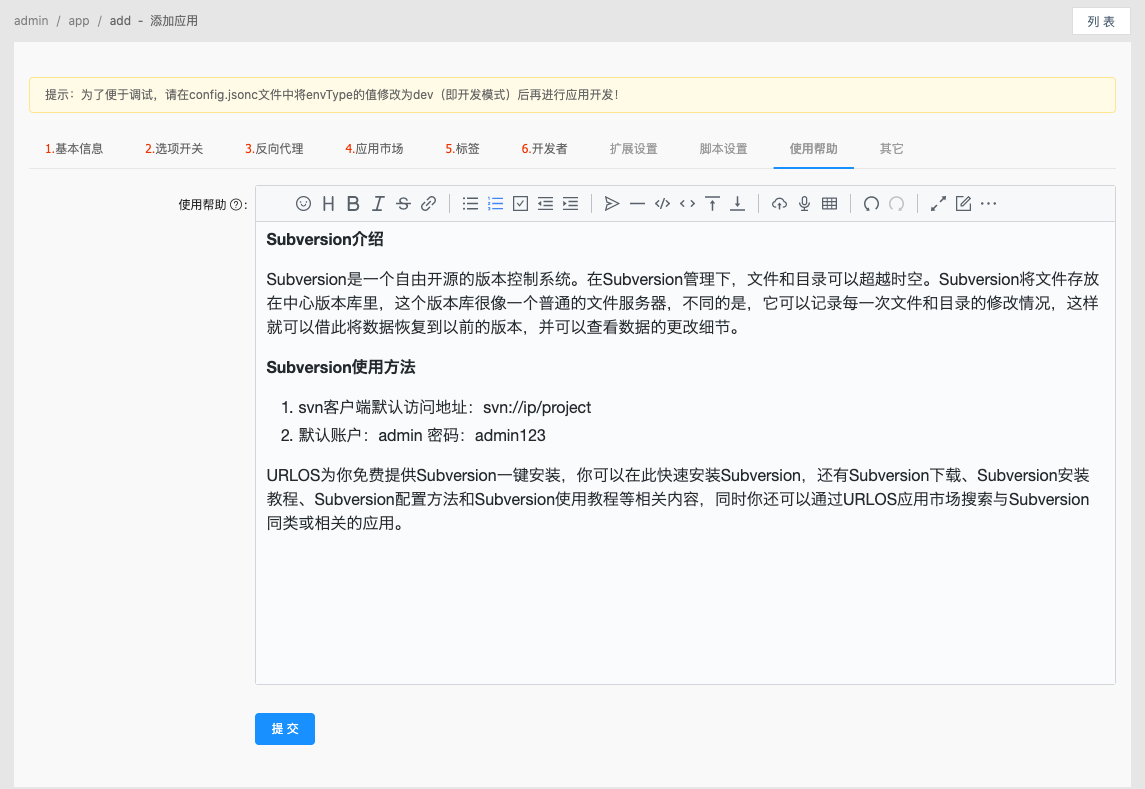1145x789 pixels.
Task: Open the more options ellipsis menu
Action: pos(988,204)
